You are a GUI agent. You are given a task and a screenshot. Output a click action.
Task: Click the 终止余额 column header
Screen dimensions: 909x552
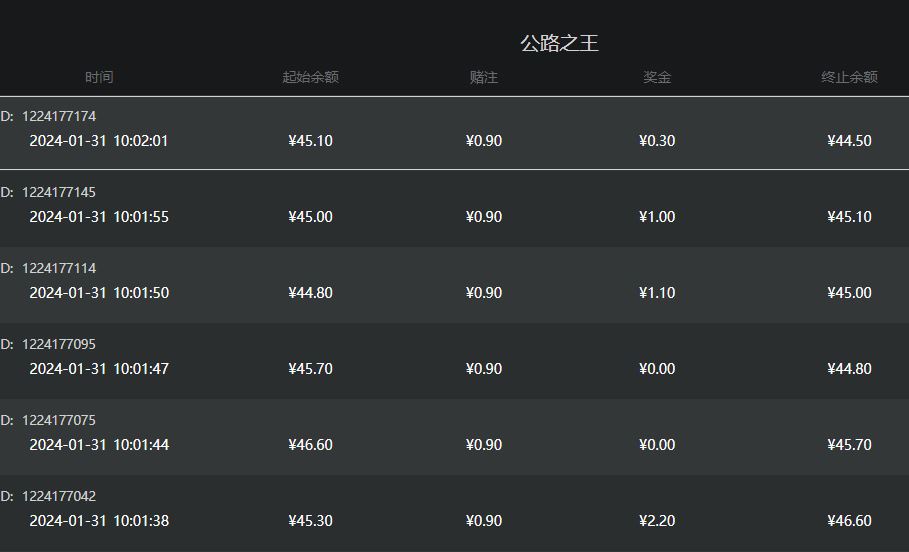[849, 77]
